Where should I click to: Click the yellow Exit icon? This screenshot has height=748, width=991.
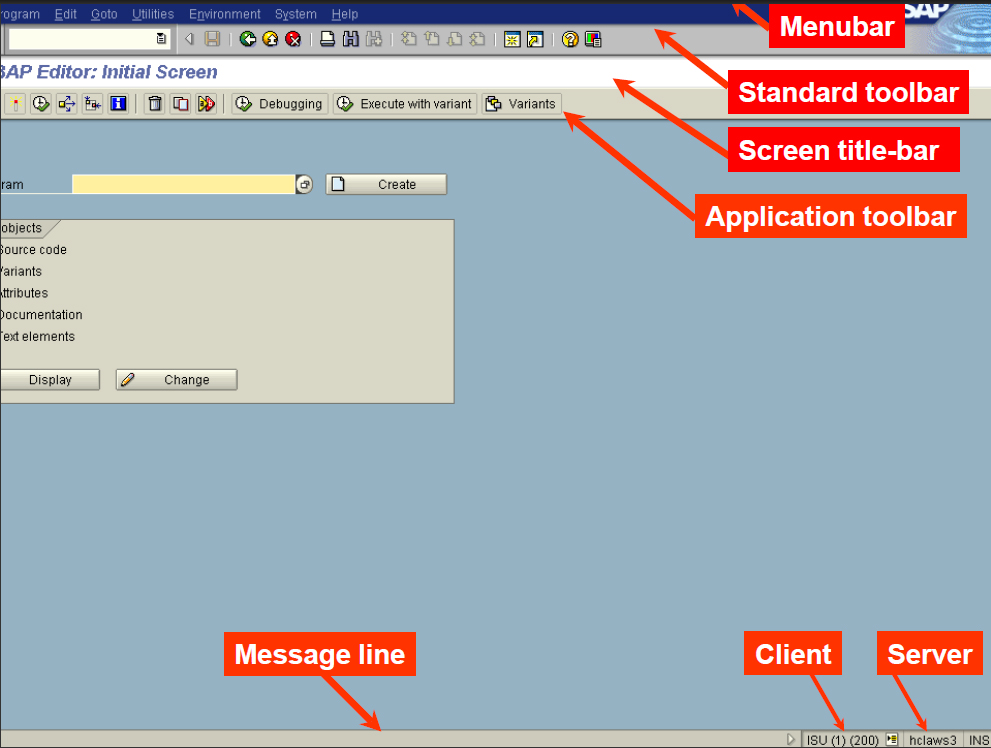point(271,39)
